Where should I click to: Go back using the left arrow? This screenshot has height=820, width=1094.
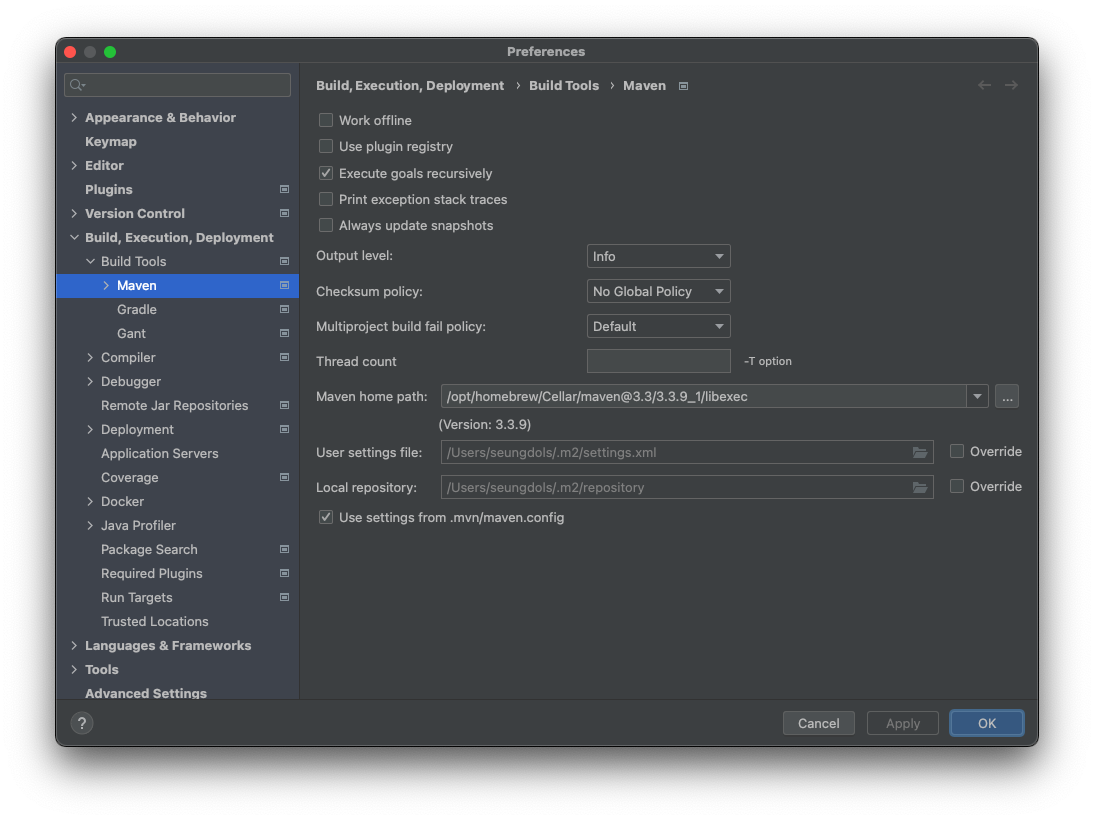tap(984, 85)
